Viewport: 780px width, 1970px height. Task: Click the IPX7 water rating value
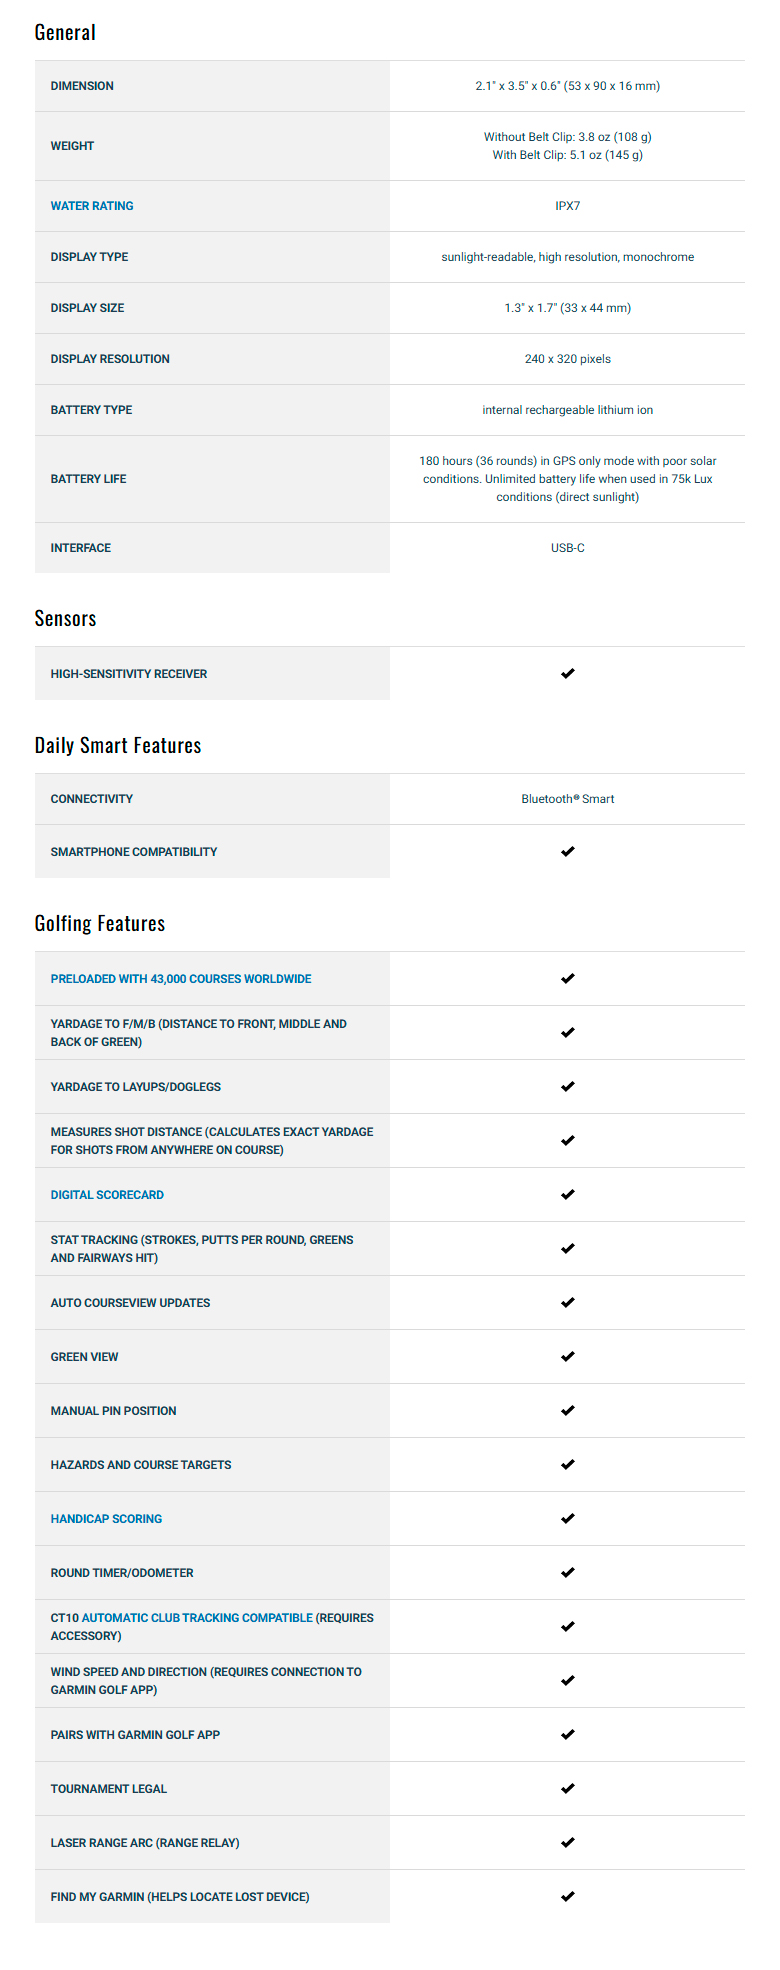pyautogui.click(x=567, y=206)
